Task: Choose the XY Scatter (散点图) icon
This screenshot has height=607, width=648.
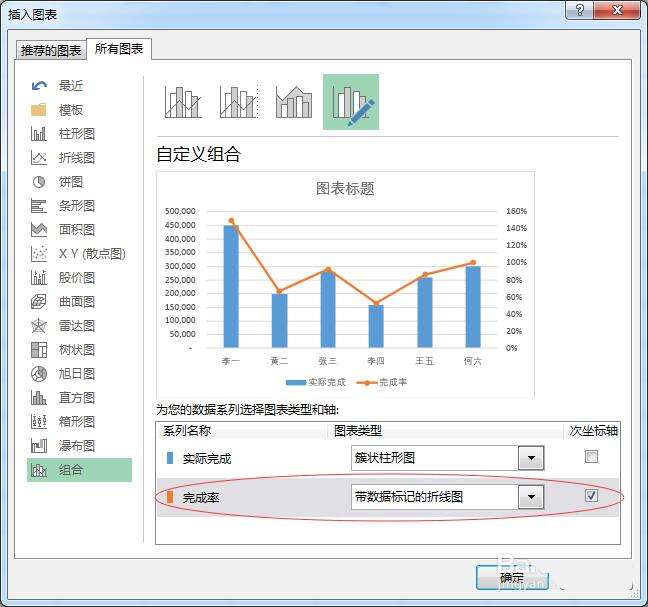Action: [39, 254]
